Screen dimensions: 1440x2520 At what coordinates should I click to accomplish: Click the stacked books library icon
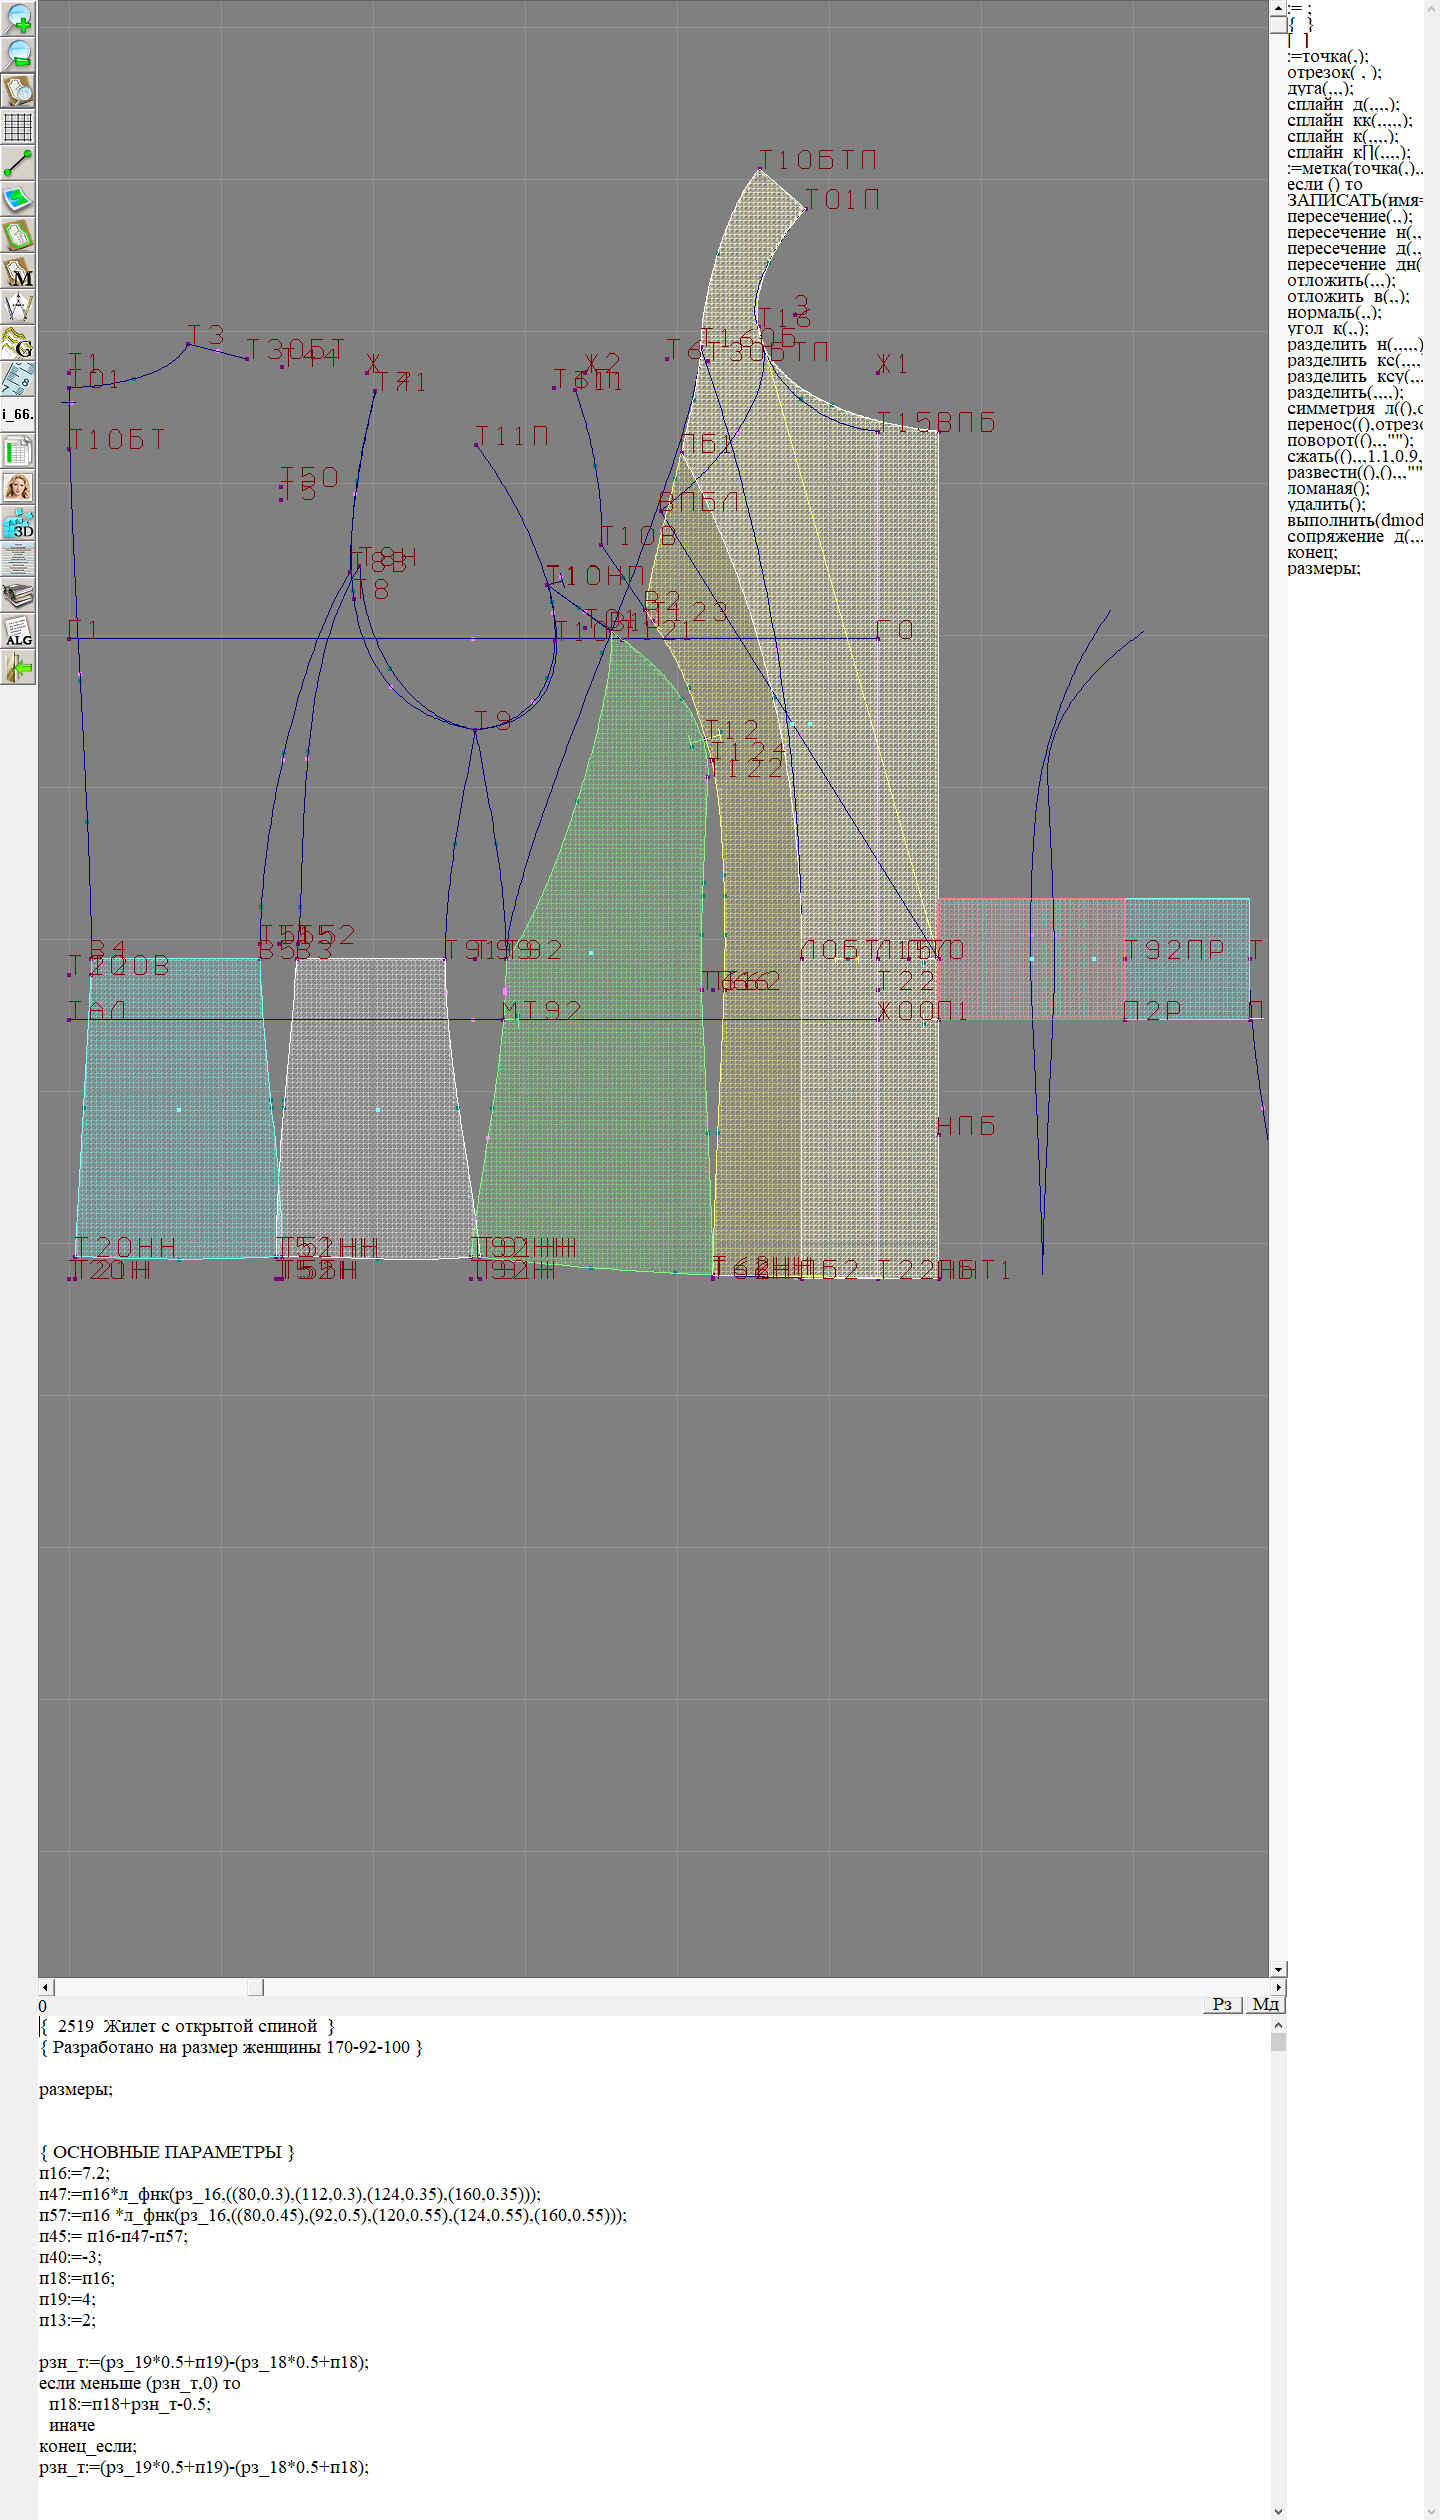click(18, 596)
